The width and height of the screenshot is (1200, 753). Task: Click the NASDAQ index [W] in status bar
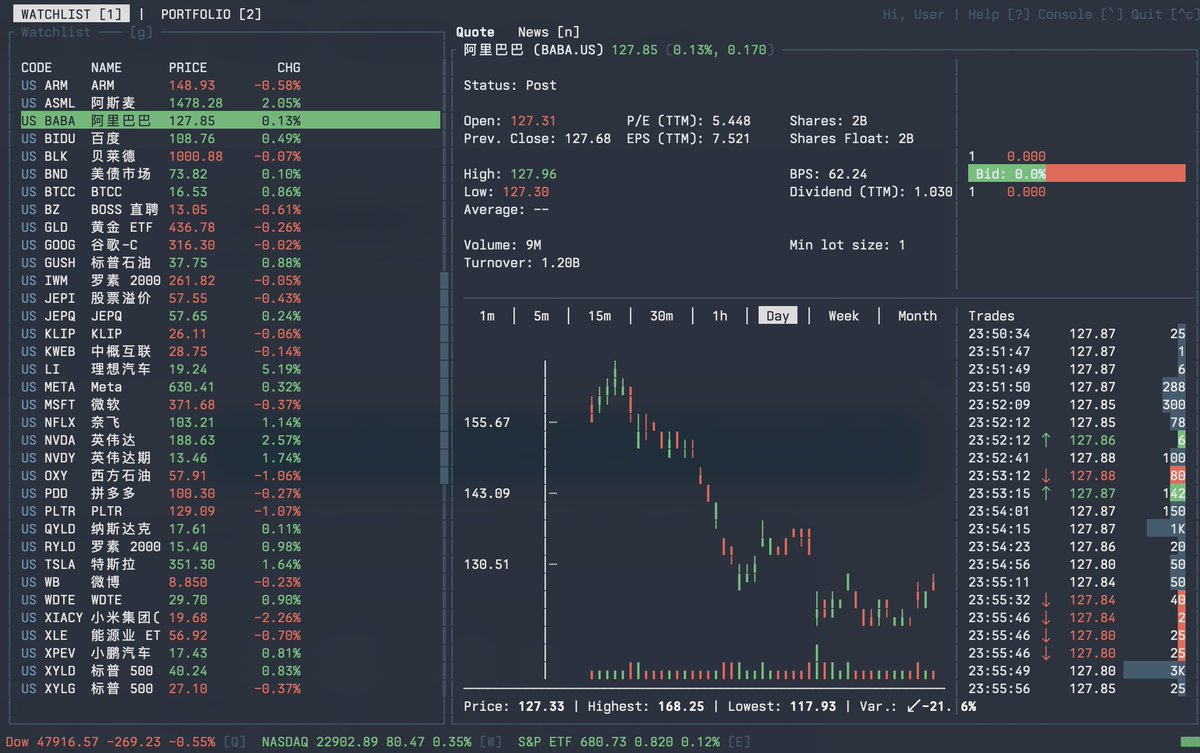click(x=383, y=743)
